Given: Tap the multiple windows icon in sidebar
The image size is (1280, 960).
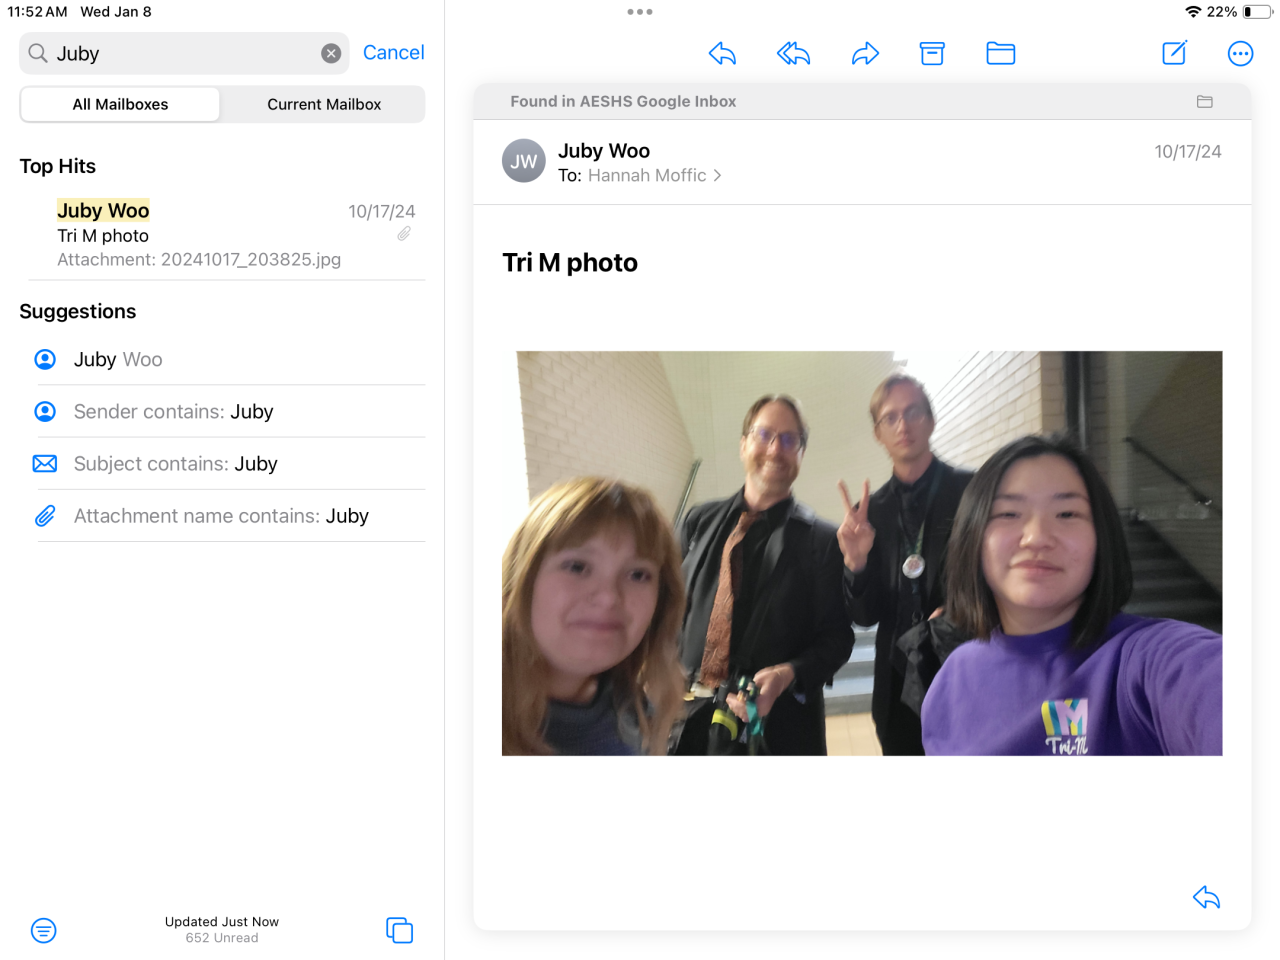Looking at the screenshot, I should (x=399, y=930).
